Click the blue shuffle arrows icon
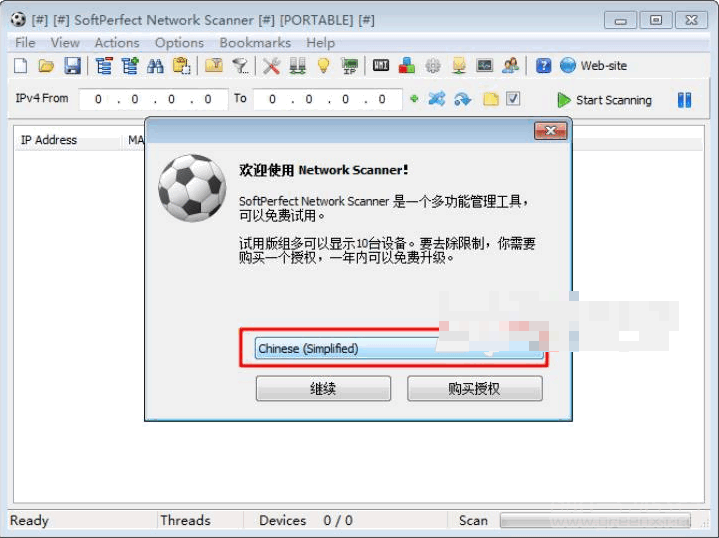The image size is (719, 538). pos(437,99)
